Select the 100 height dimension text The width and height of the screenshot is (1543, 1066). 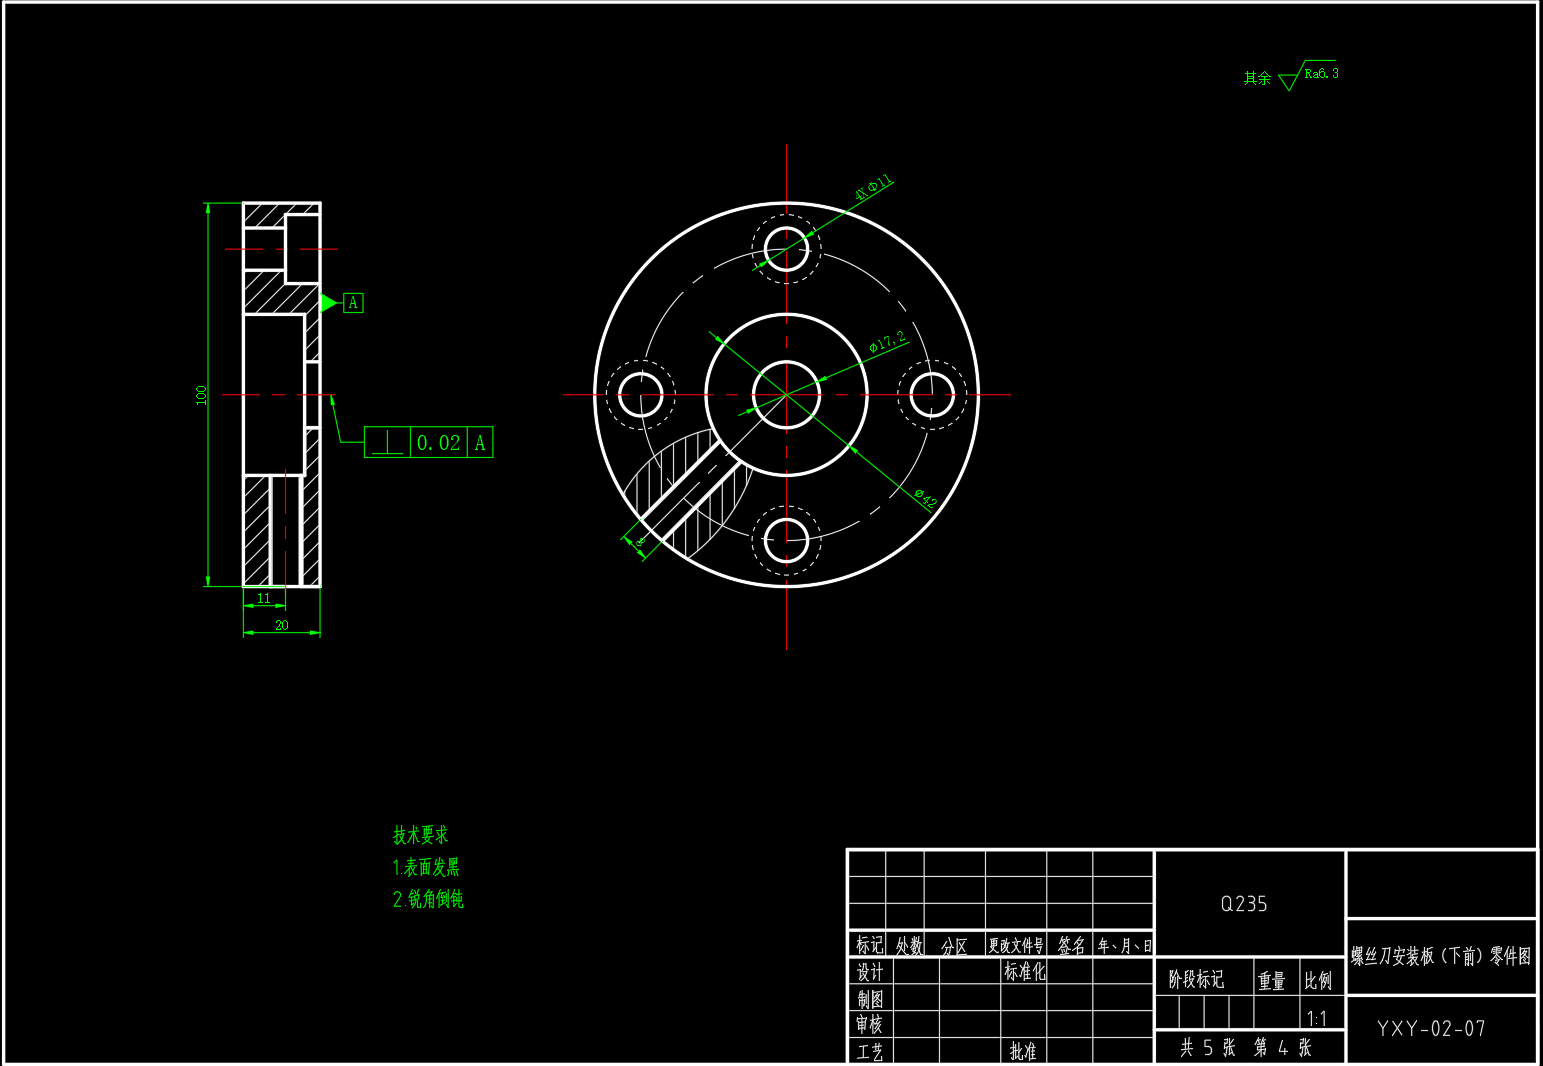click(x=201, y=395)
